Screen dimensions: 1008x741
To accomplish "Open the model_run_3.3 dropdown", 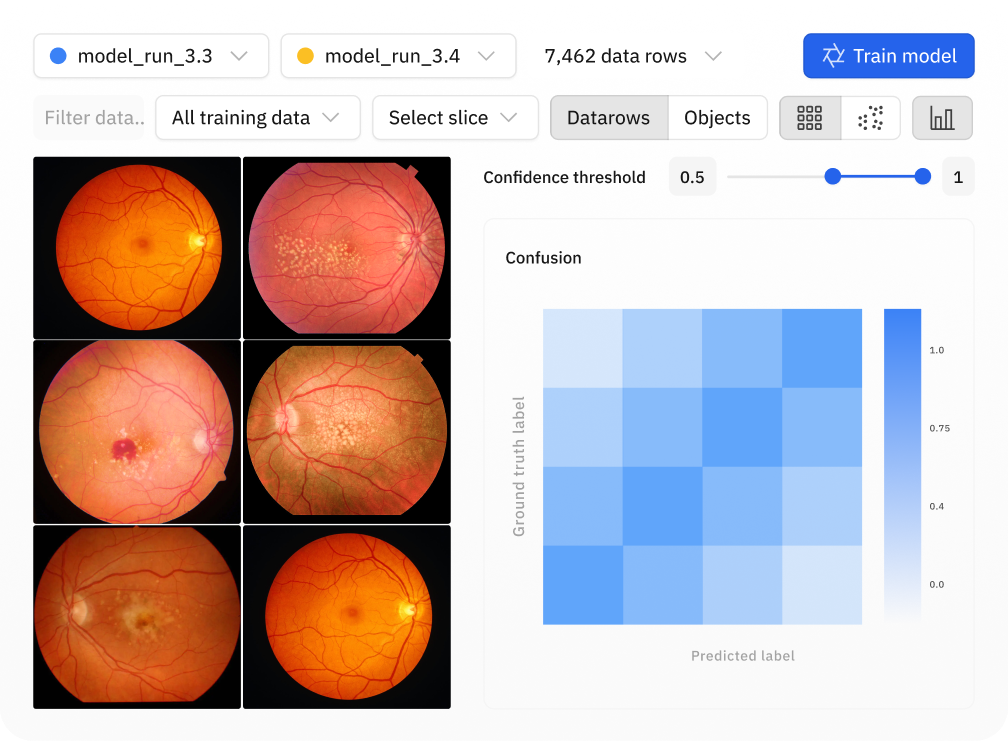I will pos(151,56).
